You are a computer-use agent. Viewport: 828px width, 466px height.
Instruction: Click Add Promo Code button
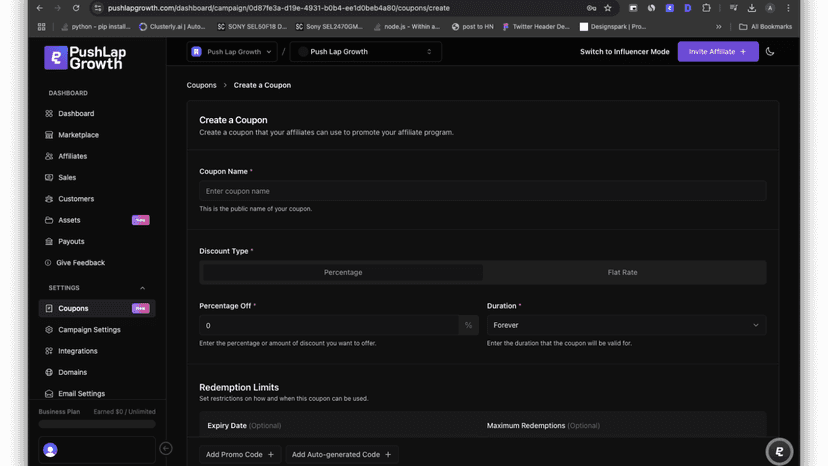[x=240, y=454]
